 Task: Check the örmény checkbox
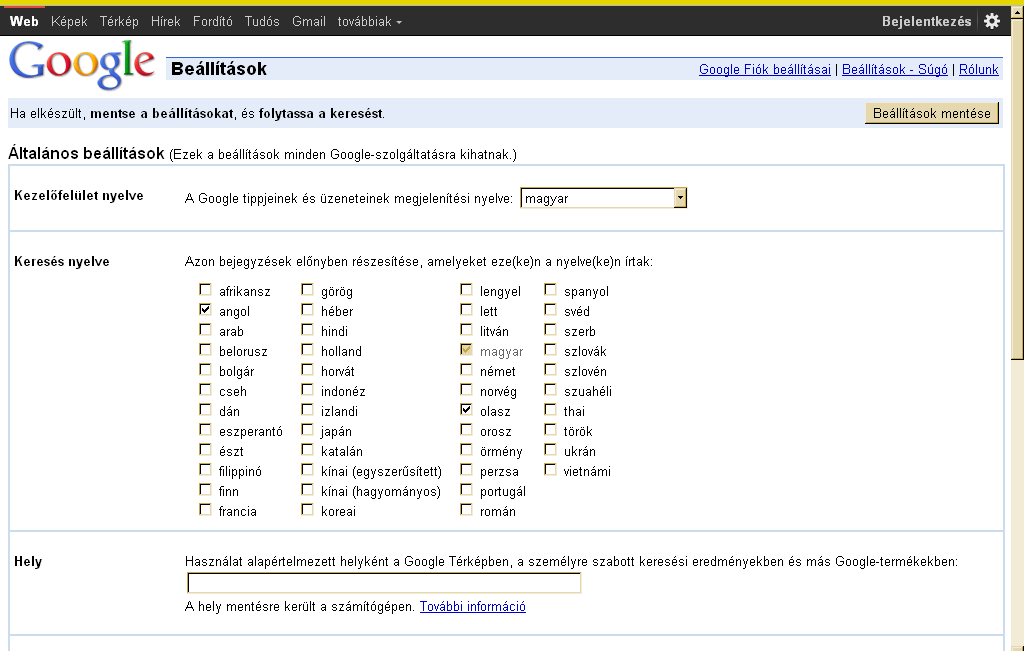[x=466, y=449]
